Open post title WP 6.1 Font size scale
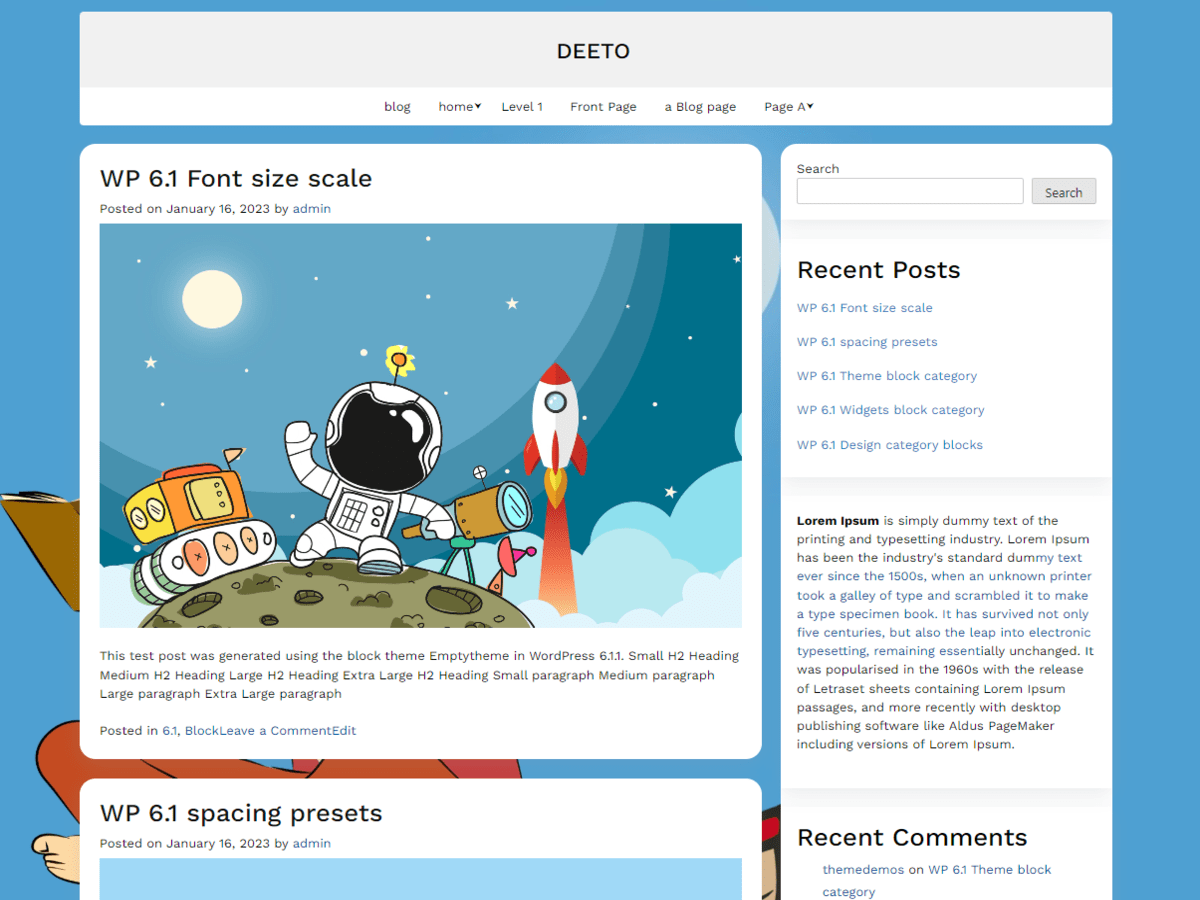 [x=236, y=179]
